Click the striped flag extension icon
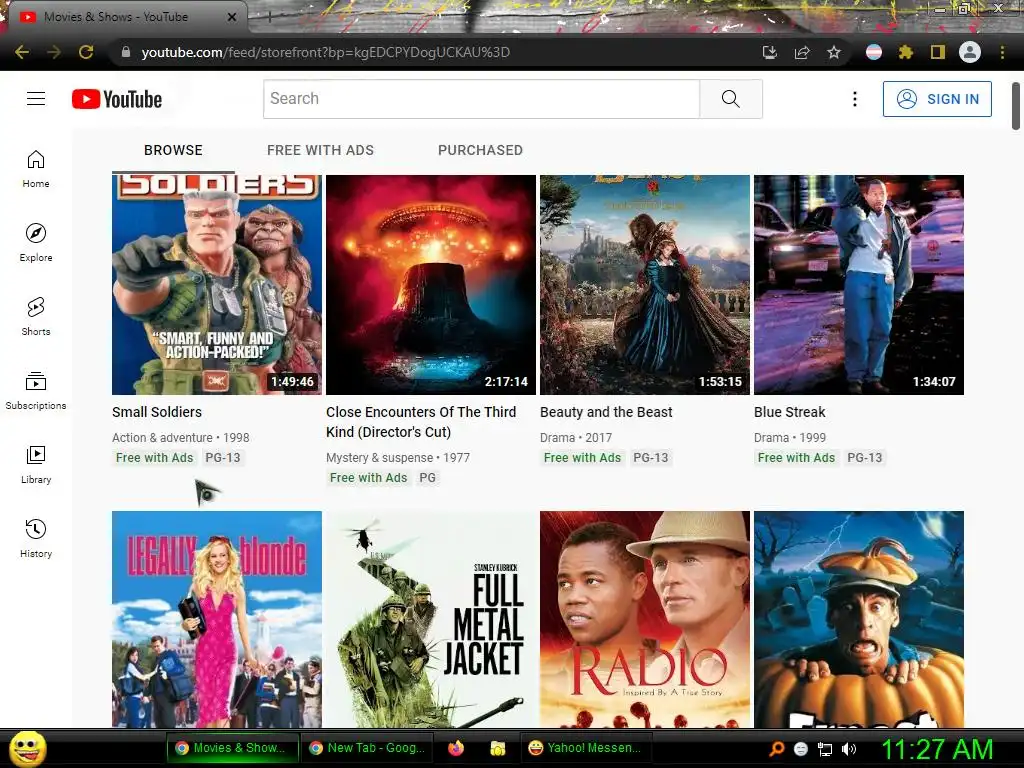 874,52
